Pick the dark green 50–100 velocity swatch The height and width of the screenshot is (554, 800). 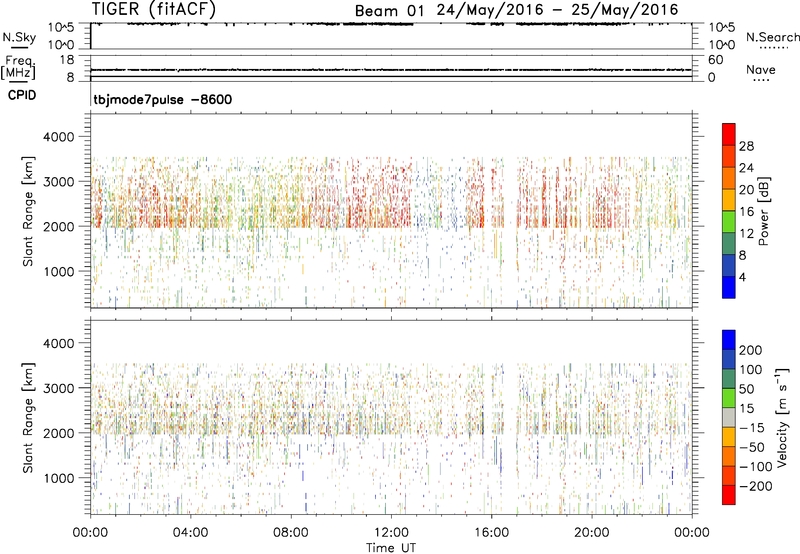729,379
